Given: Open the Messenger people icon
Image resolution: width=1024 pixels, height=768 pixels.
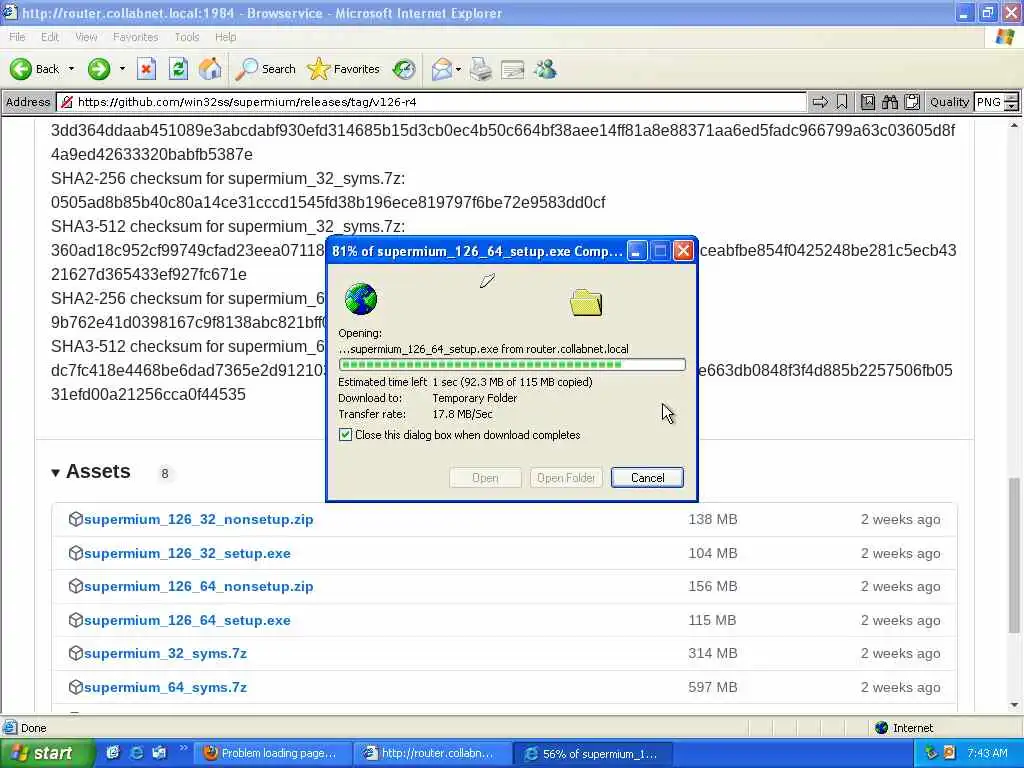Looking at the screenshot, I should tap(545, 69).
